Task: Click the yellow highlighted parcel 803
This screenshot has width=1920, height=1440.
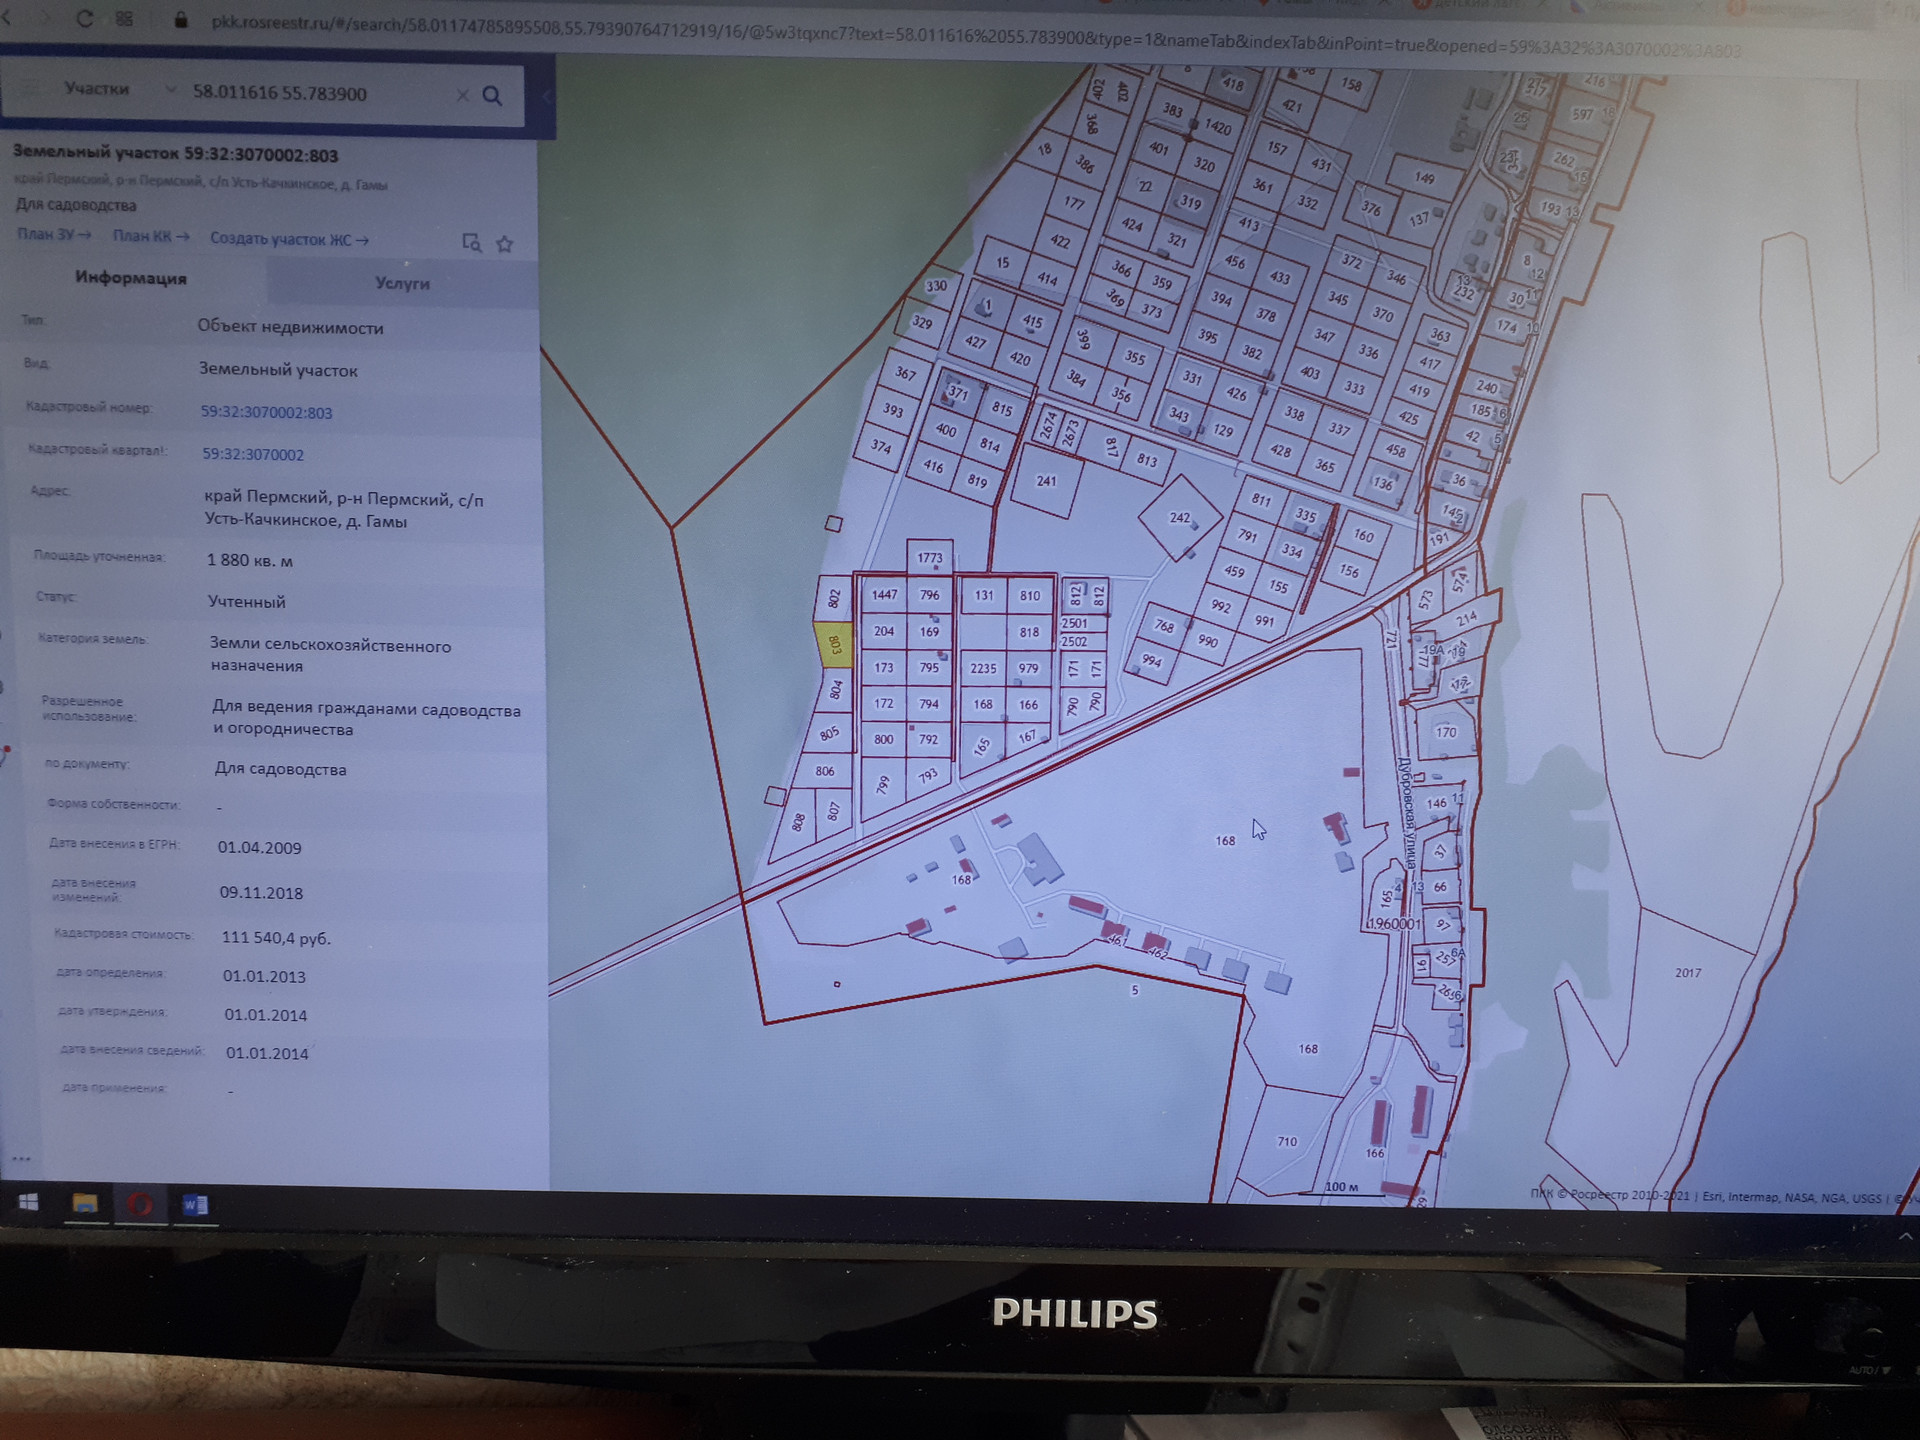Action: (x=833, y=645)
